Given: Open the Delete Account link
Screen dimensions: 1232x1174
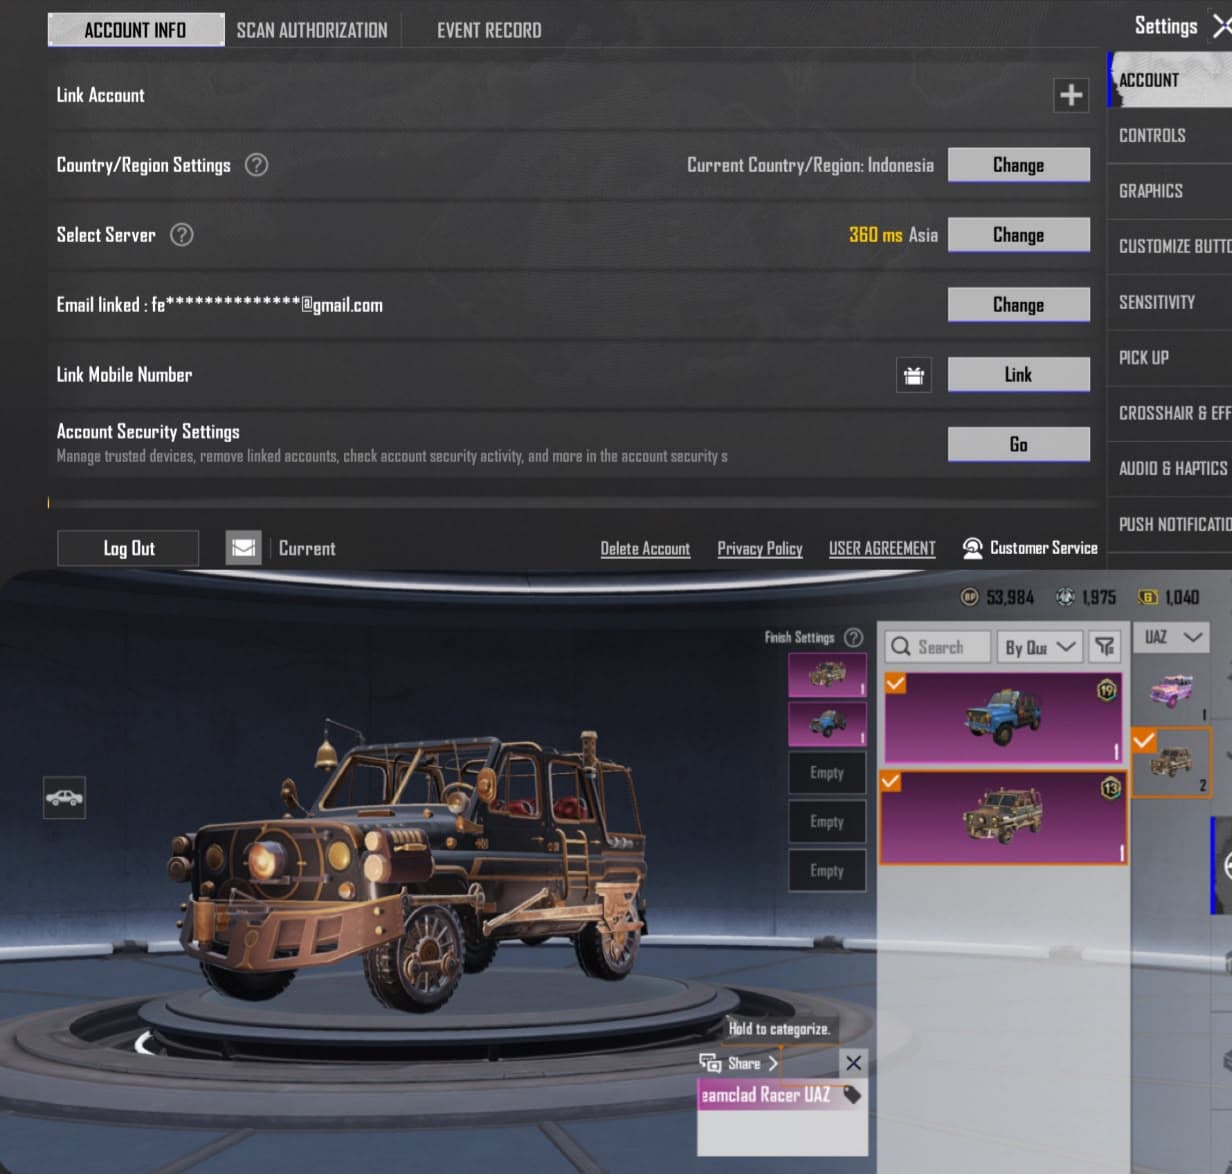Looking at the screenshot, I should click(645, 548).
